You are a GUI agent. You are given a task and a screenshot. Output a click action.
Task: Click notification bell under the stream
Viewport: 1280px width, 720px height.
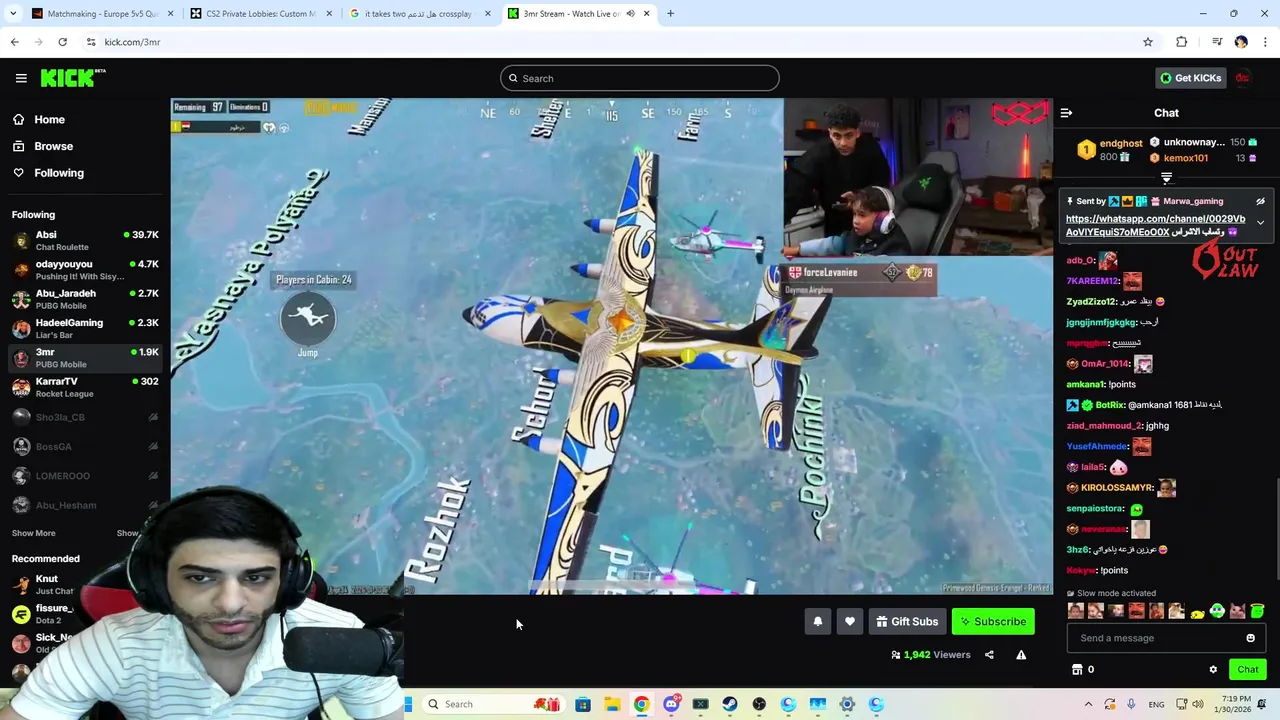tap(817, 622)
